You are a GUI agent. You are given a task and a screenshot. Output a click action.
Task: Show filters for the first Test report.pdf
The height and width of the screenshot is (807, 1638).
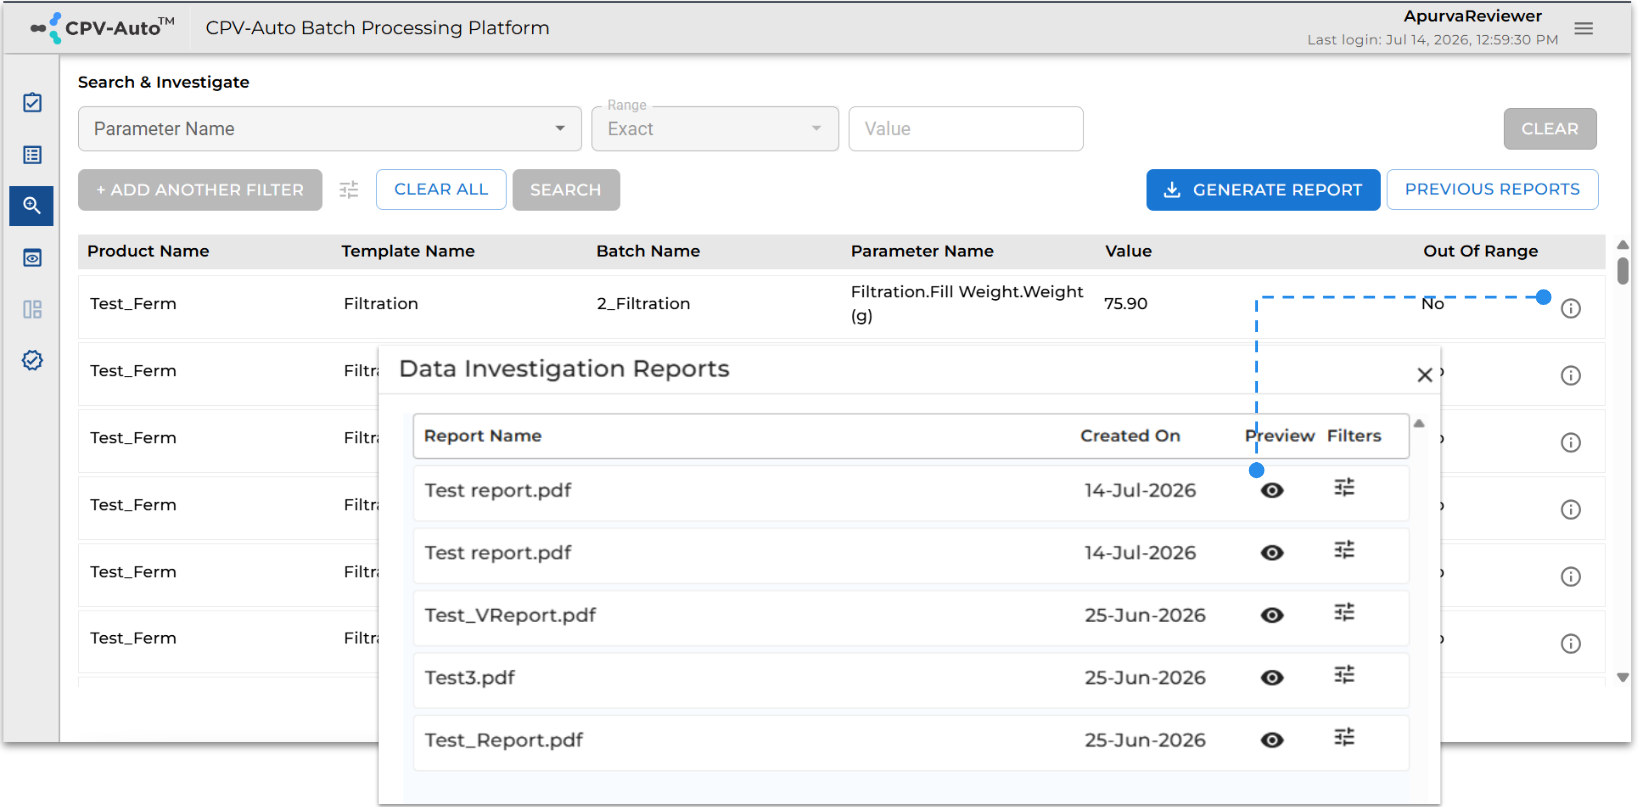click(x=1345, y=488)
